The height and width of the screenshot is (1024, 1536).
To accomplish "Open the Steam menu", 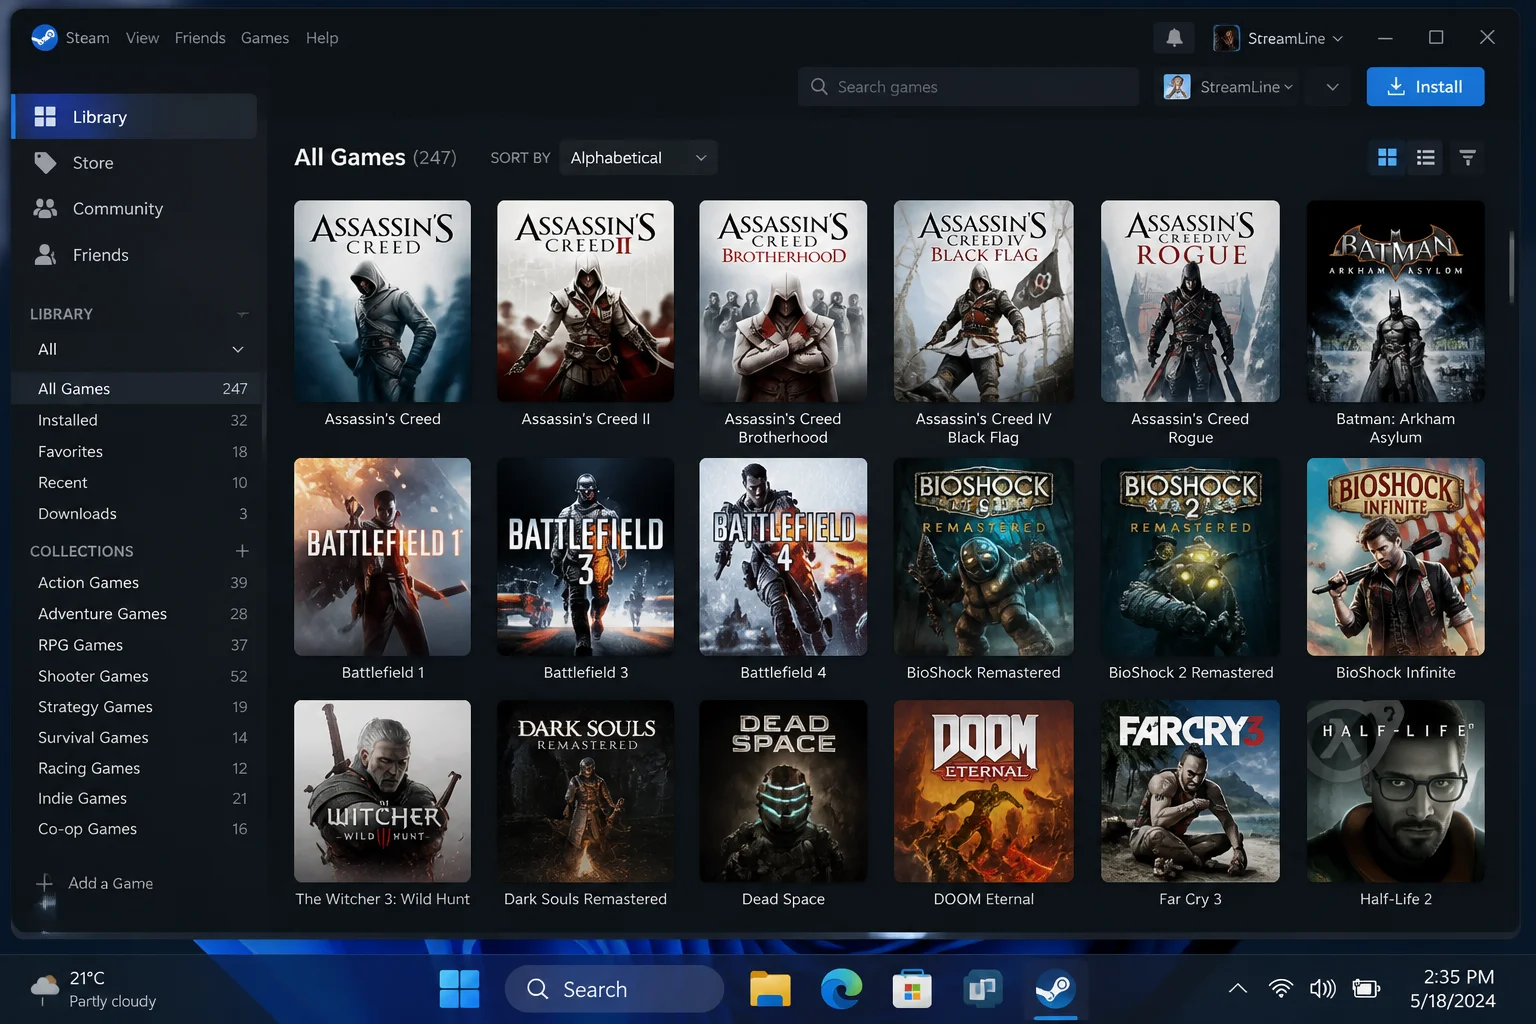I will point(88,38).
